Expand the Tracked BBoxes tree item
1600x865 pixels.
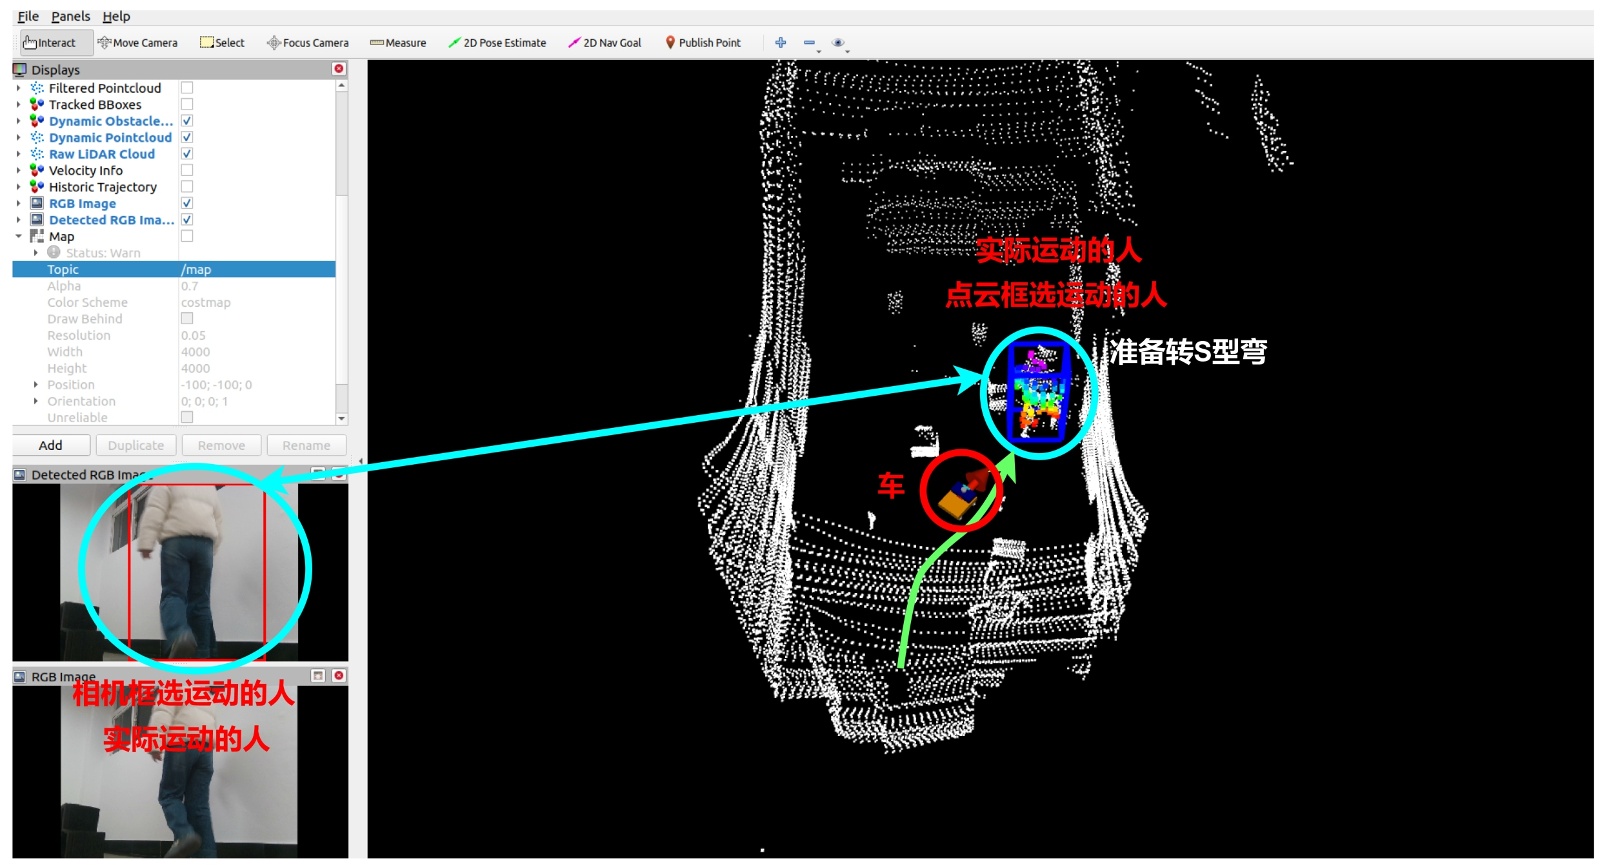(18, 105)
